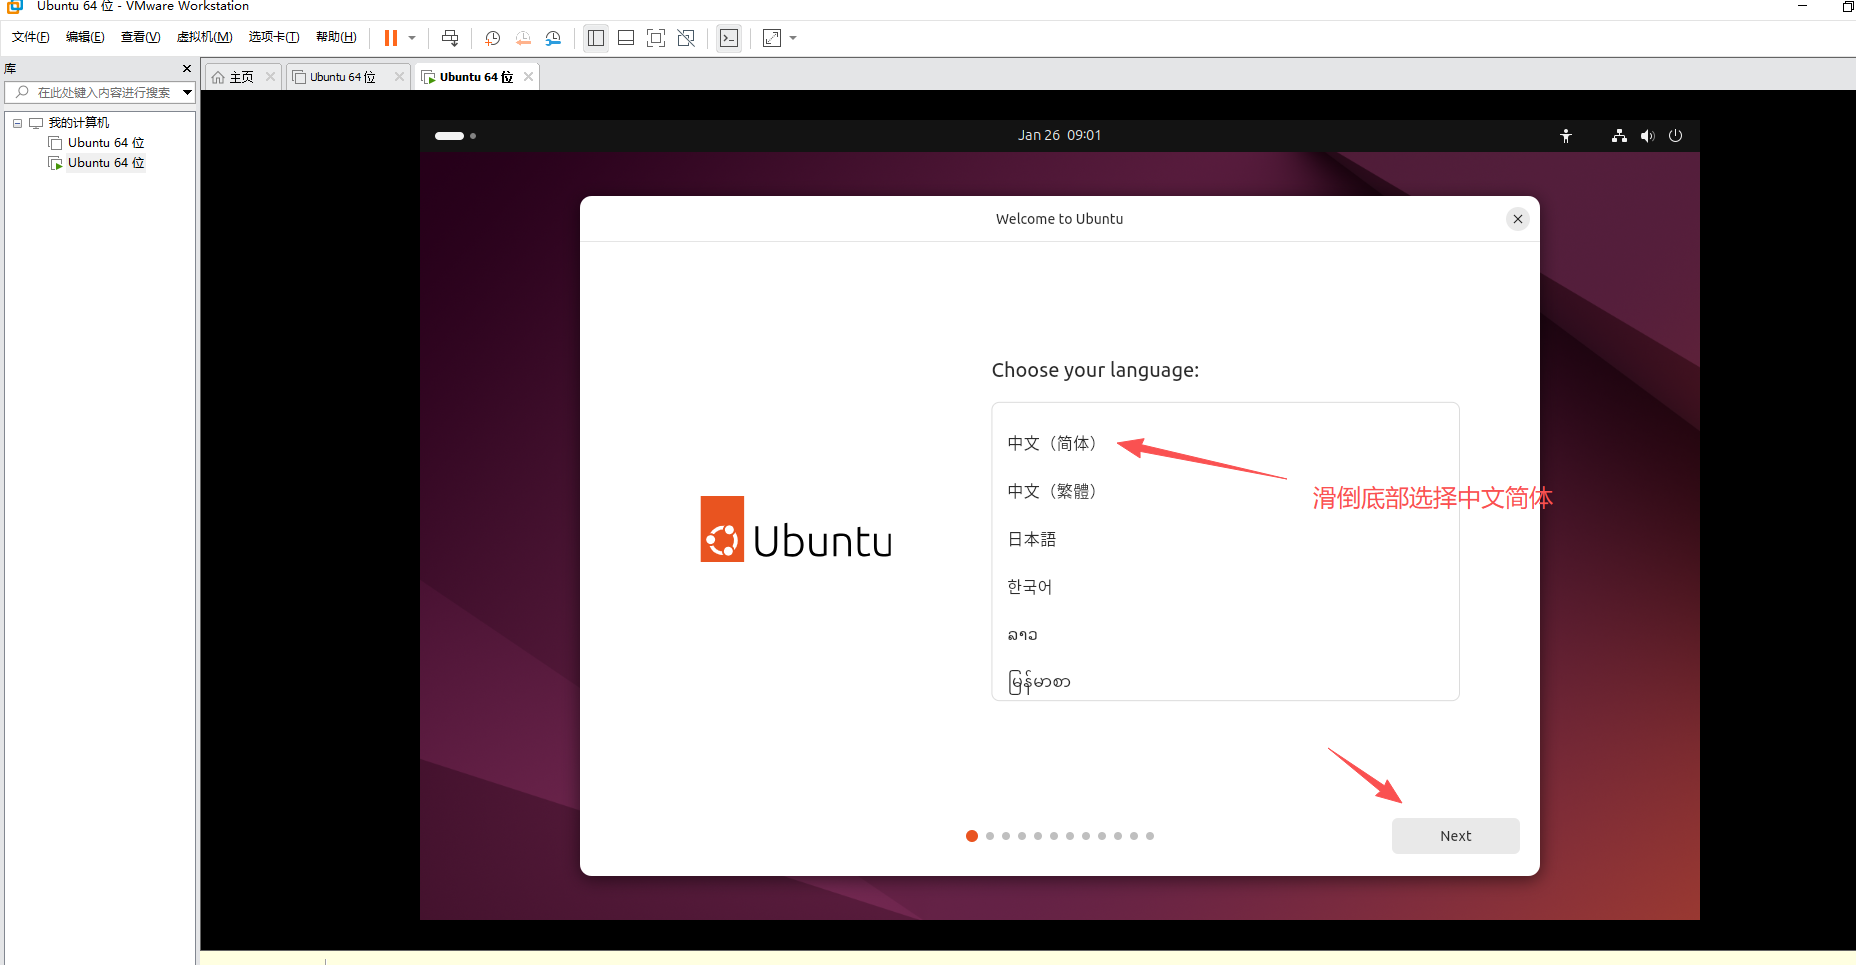Revert the VM to its previous snapshot
The image size is (1856, 965).
523,38
